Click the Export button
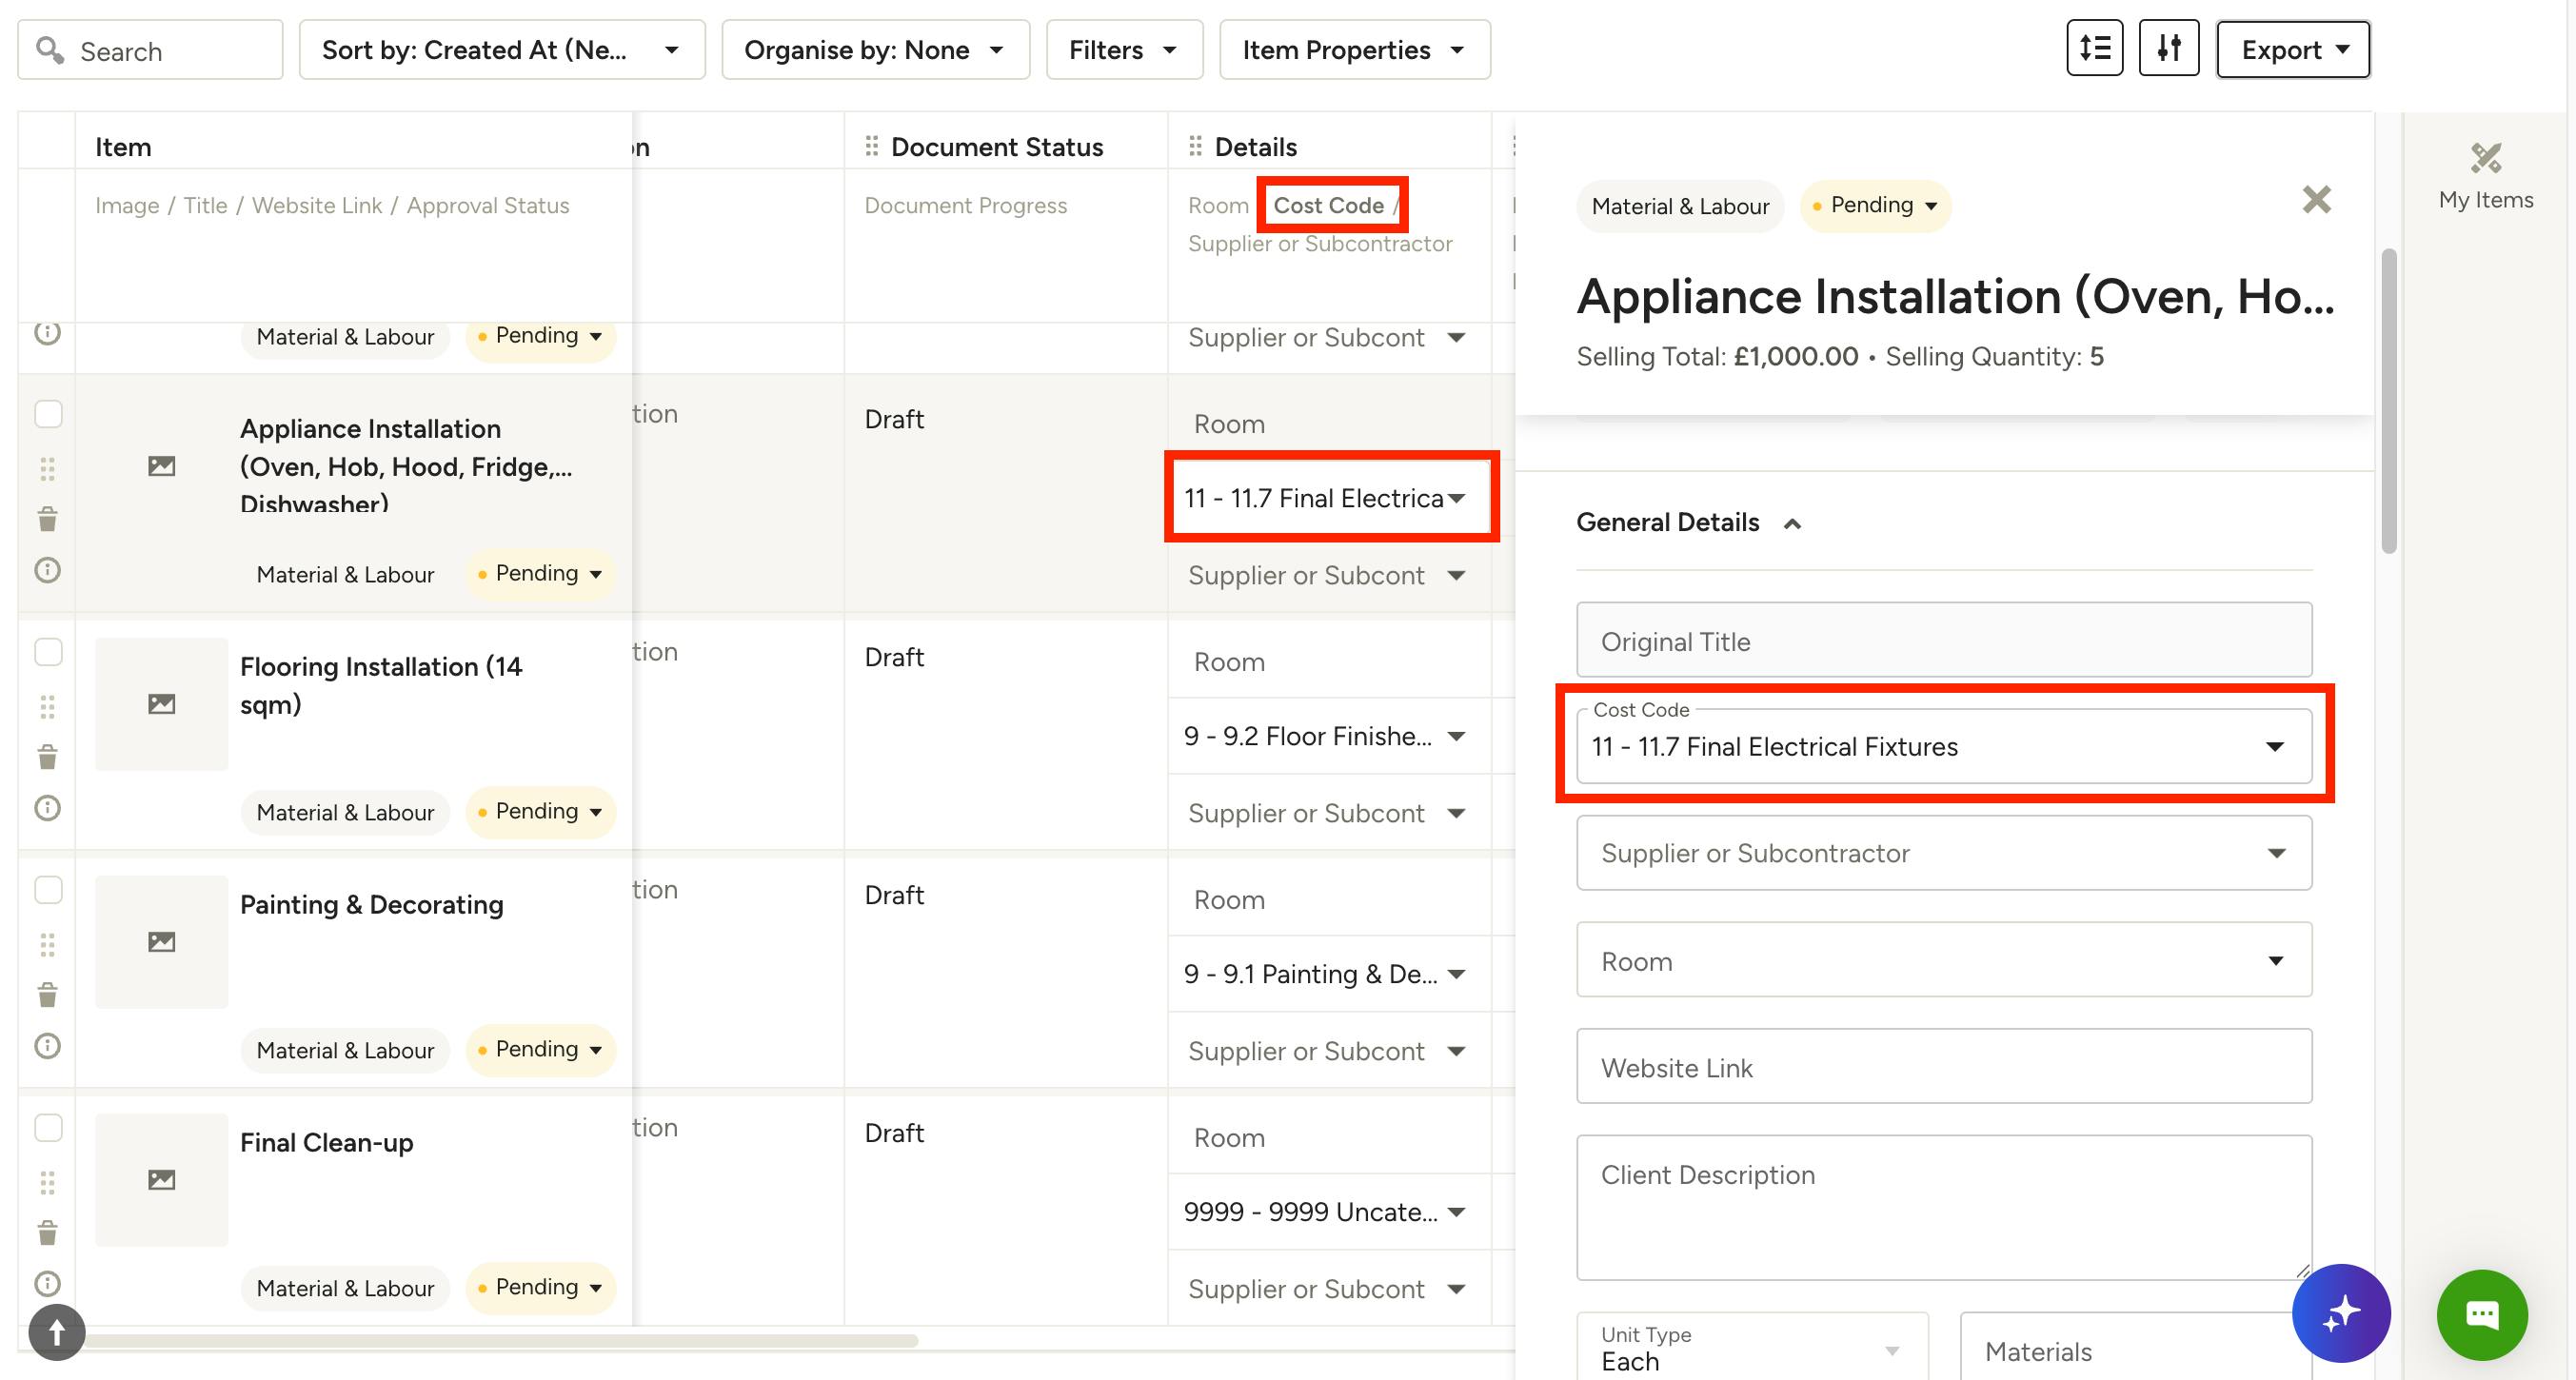2576x1380 pixels. click(x=2292, y=50)
